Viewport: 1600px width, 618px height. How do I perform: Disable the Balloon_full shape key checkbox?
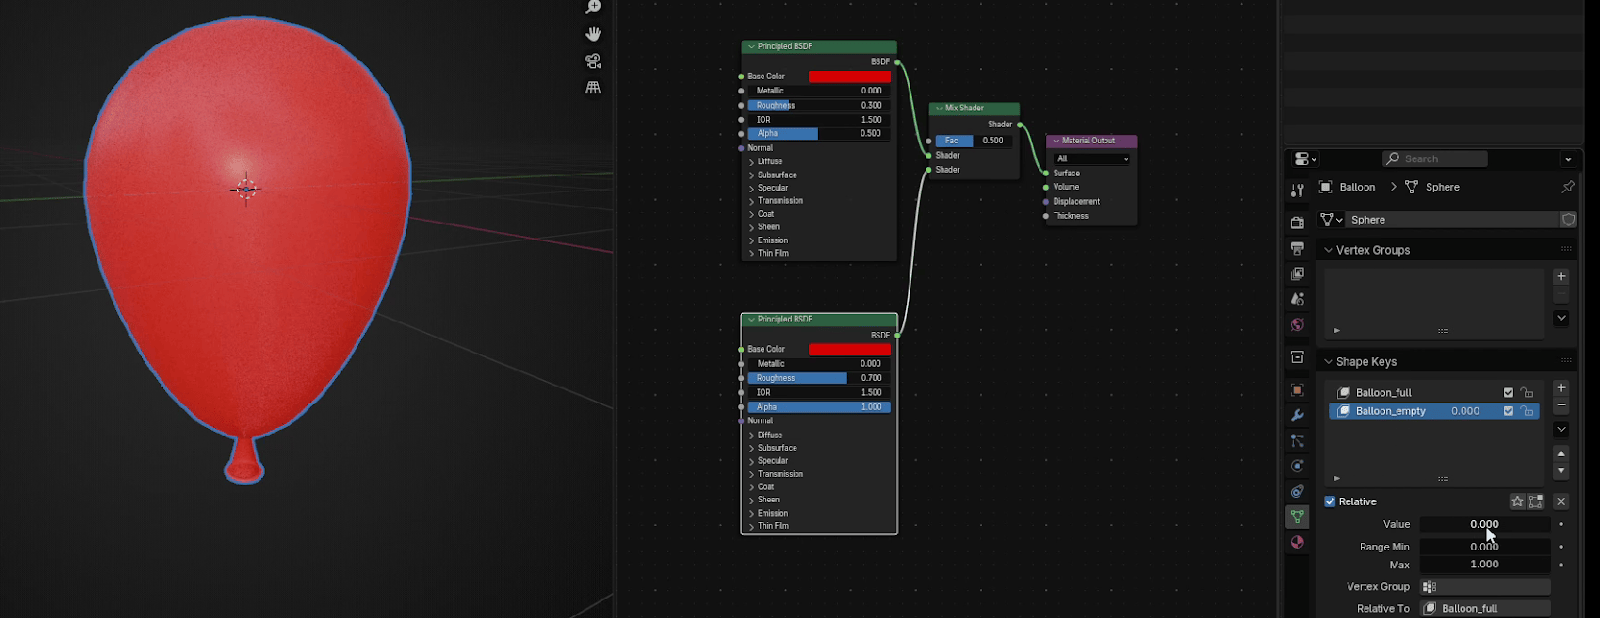point(1508,393)
